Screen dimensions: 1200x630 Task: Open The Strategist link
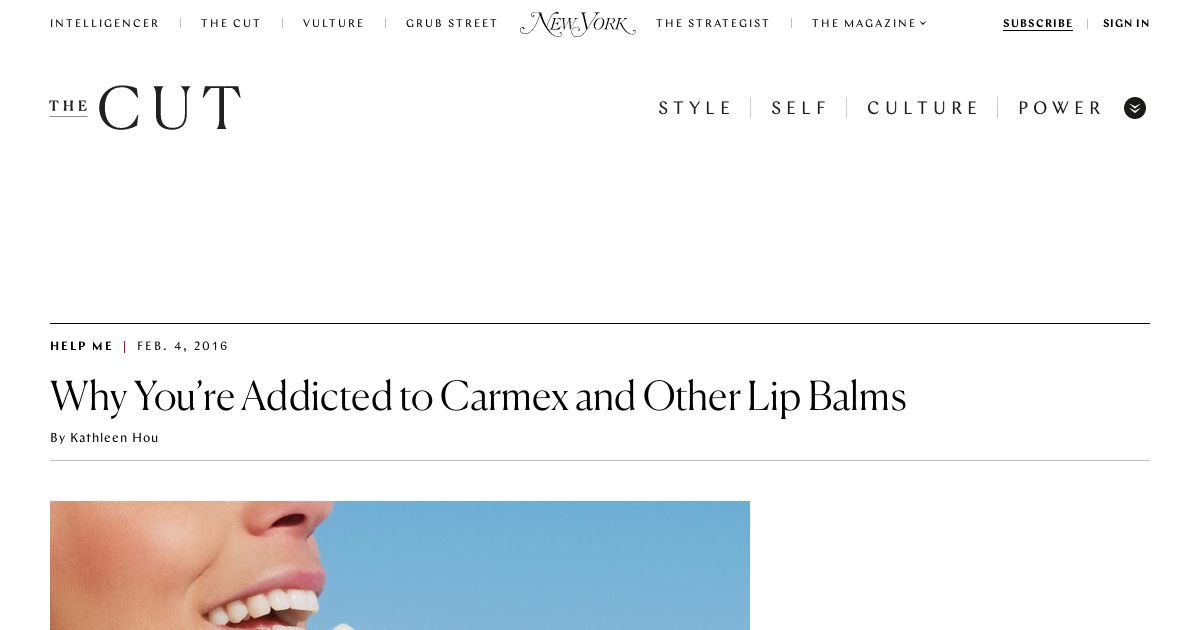pos(713,24)
